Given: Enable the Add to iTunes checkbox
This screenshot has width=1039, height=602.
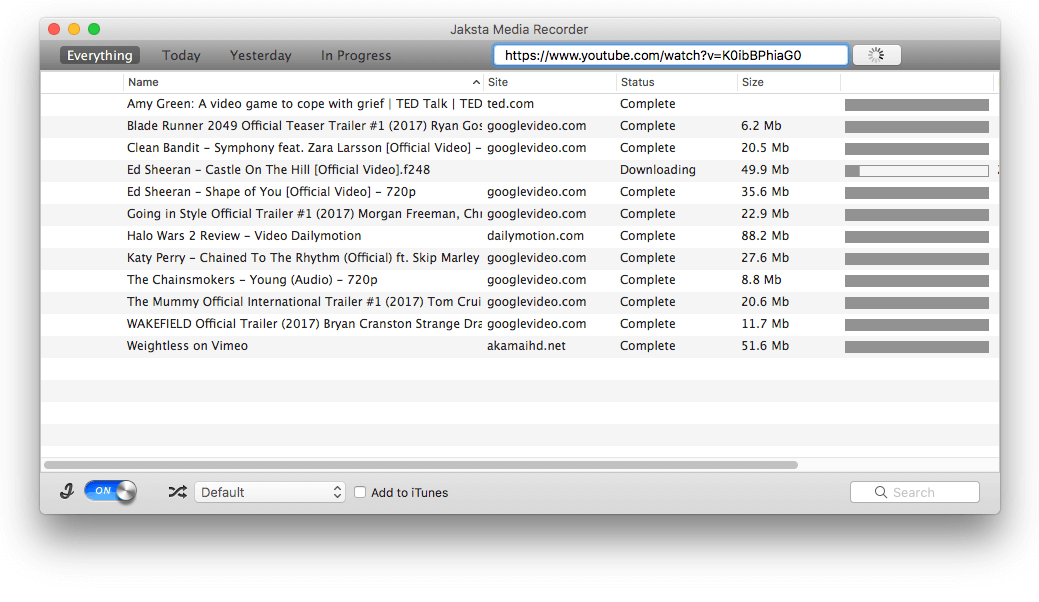Looking at the screenshot, I should 360,492.
